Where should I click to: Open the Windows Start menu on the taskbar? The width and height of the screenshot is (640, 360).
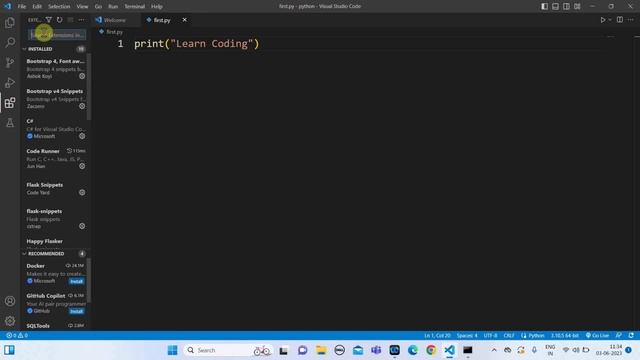(x=173, y=350)
